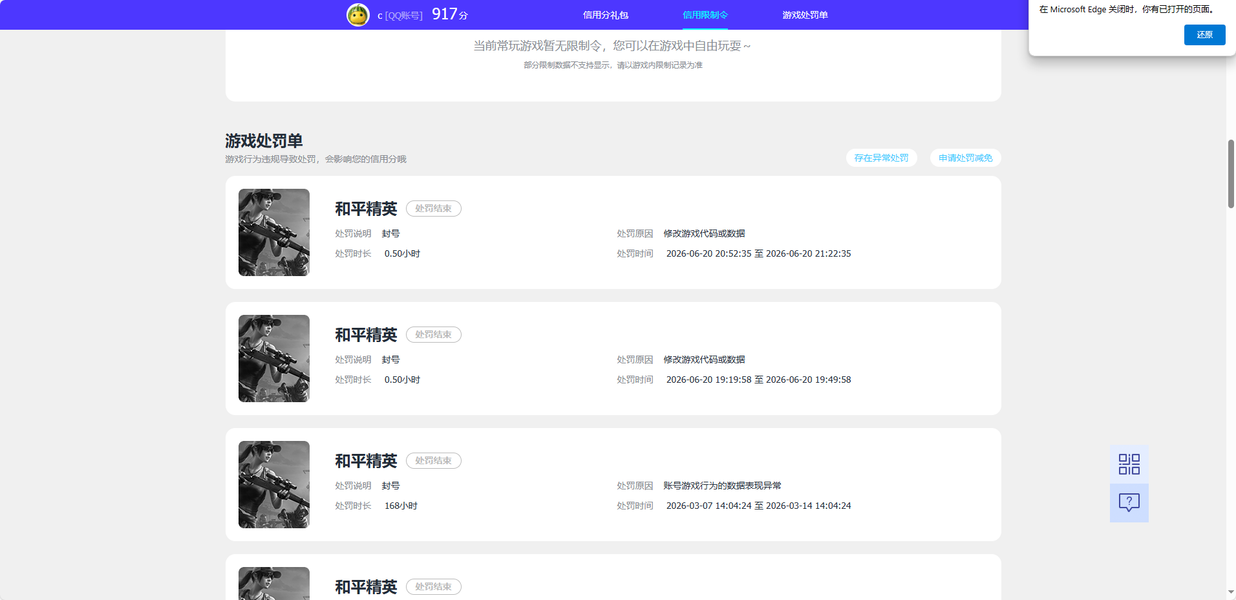Click 处罚结束 badge on the 168小时 card
1236x600 pixels.
point(434,461)
